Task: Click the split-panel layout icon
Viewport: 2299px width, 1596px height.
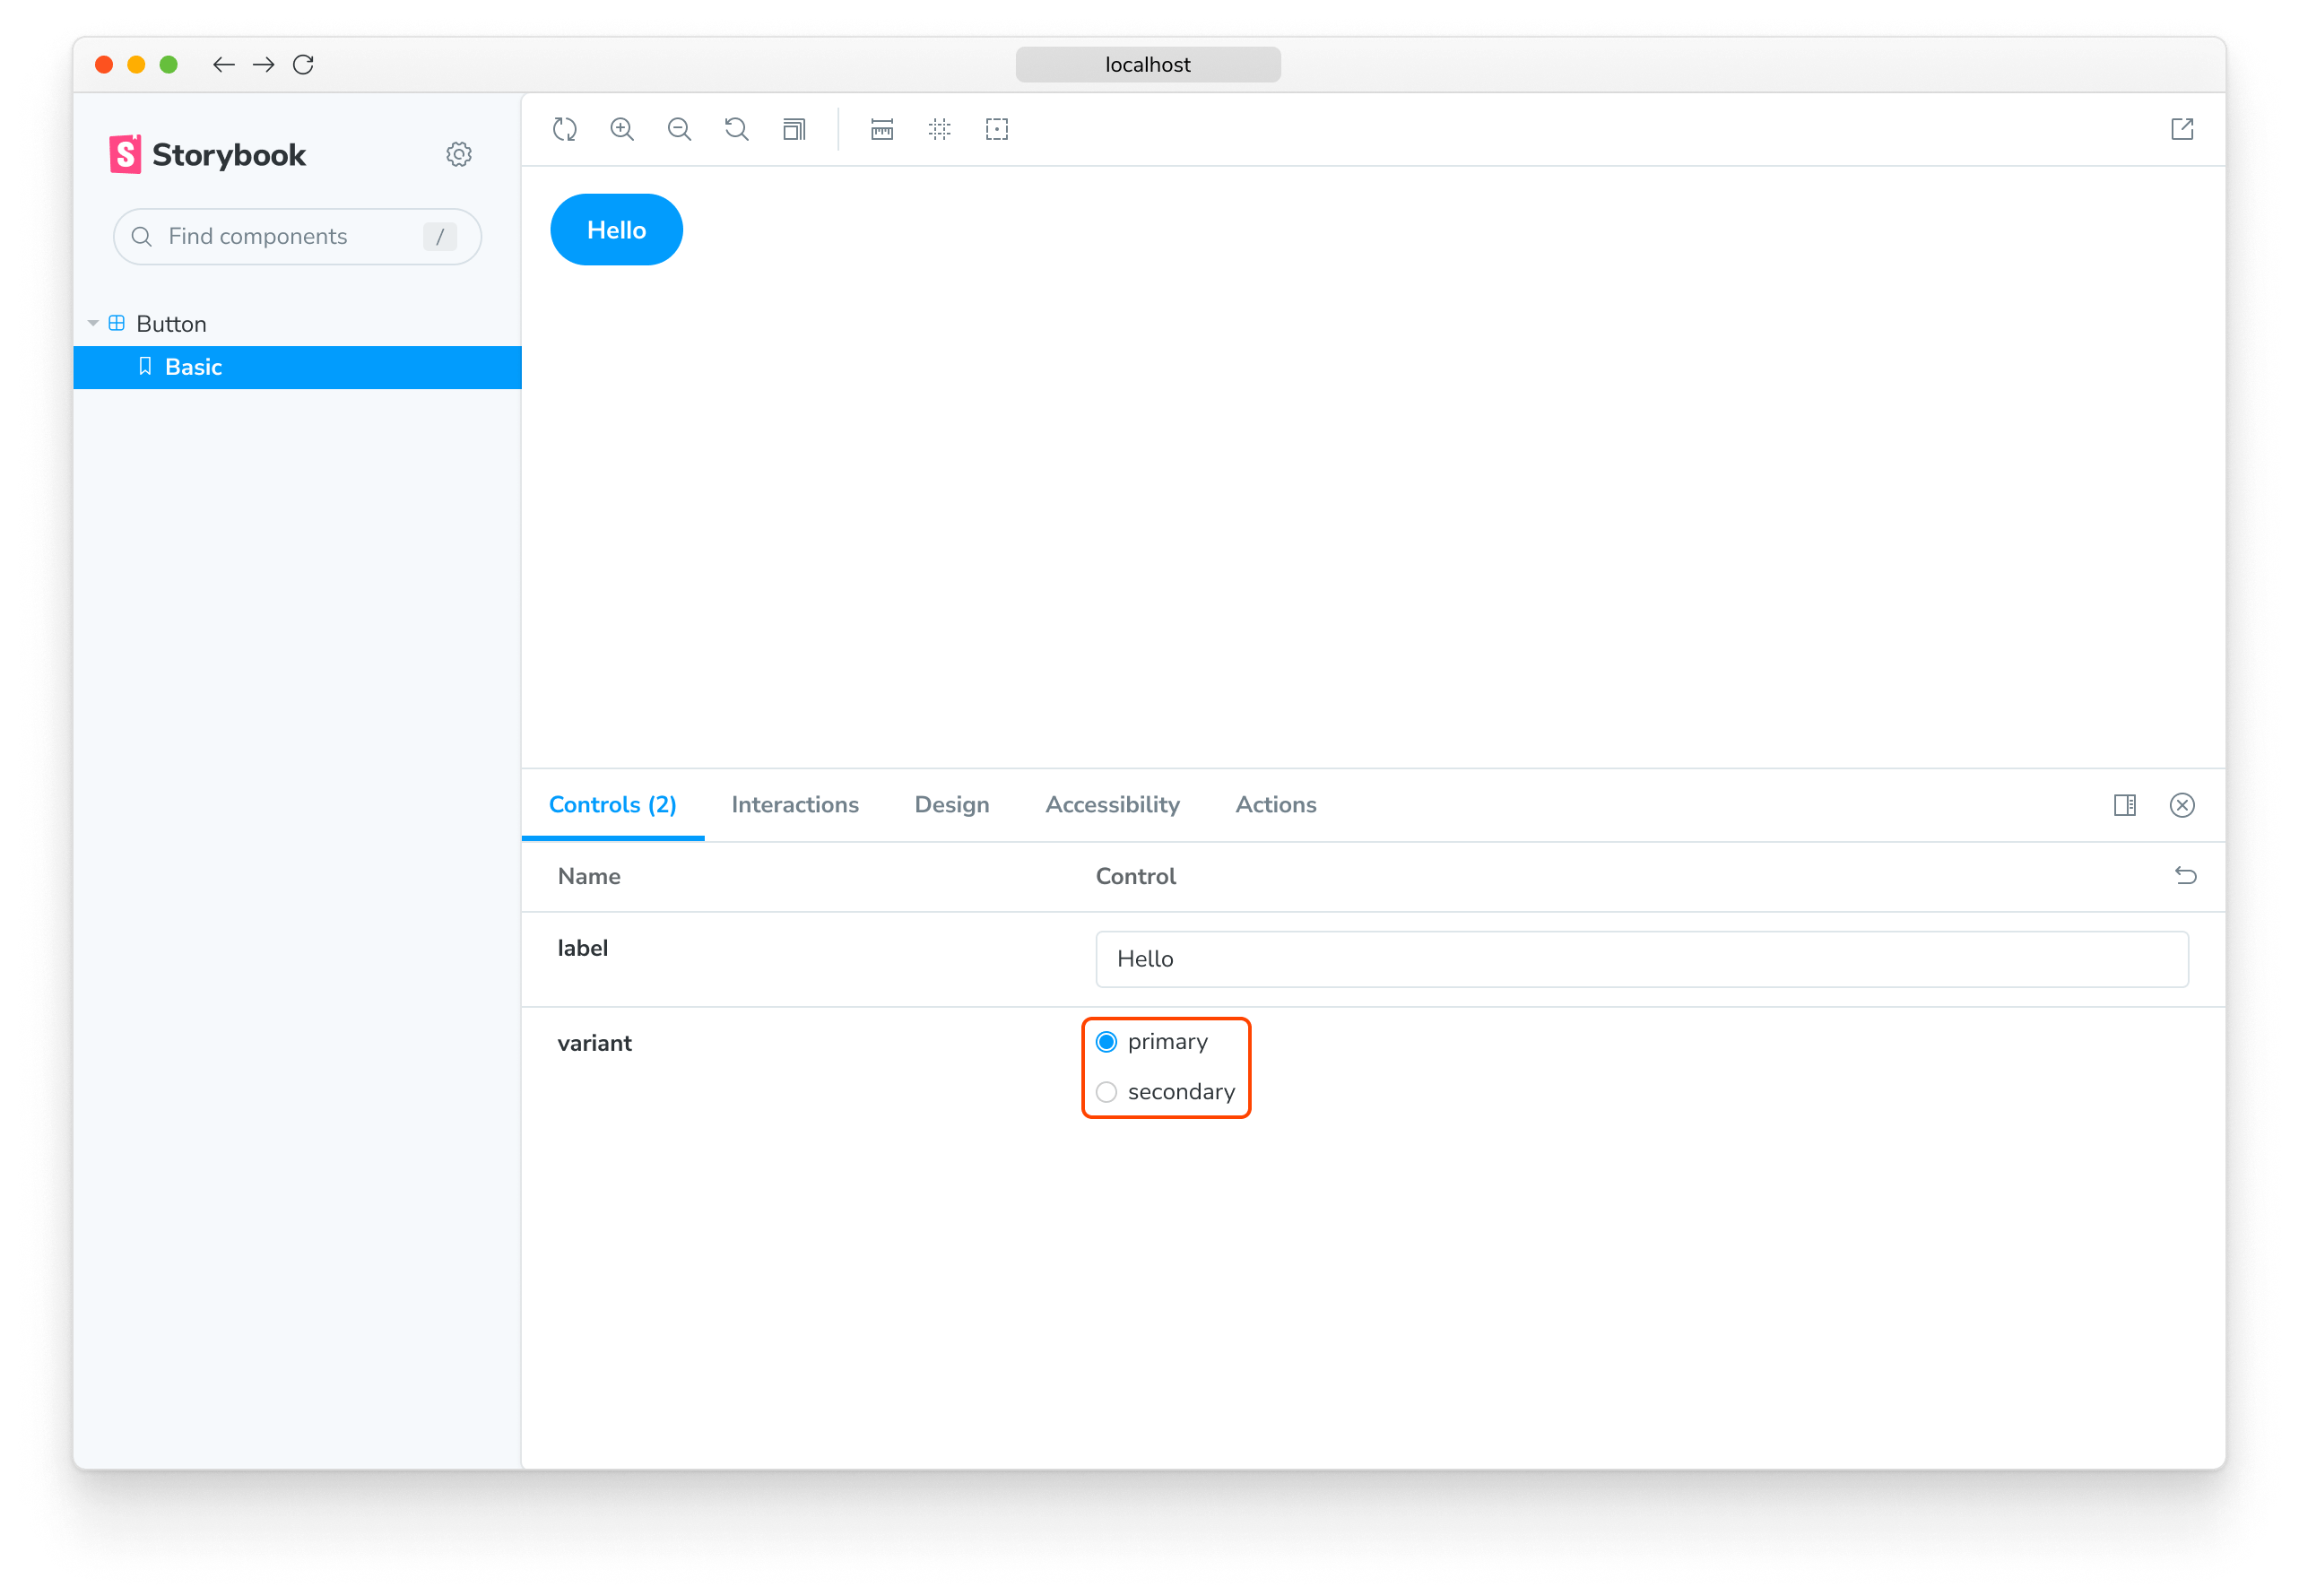Action: click(2126, 805)
